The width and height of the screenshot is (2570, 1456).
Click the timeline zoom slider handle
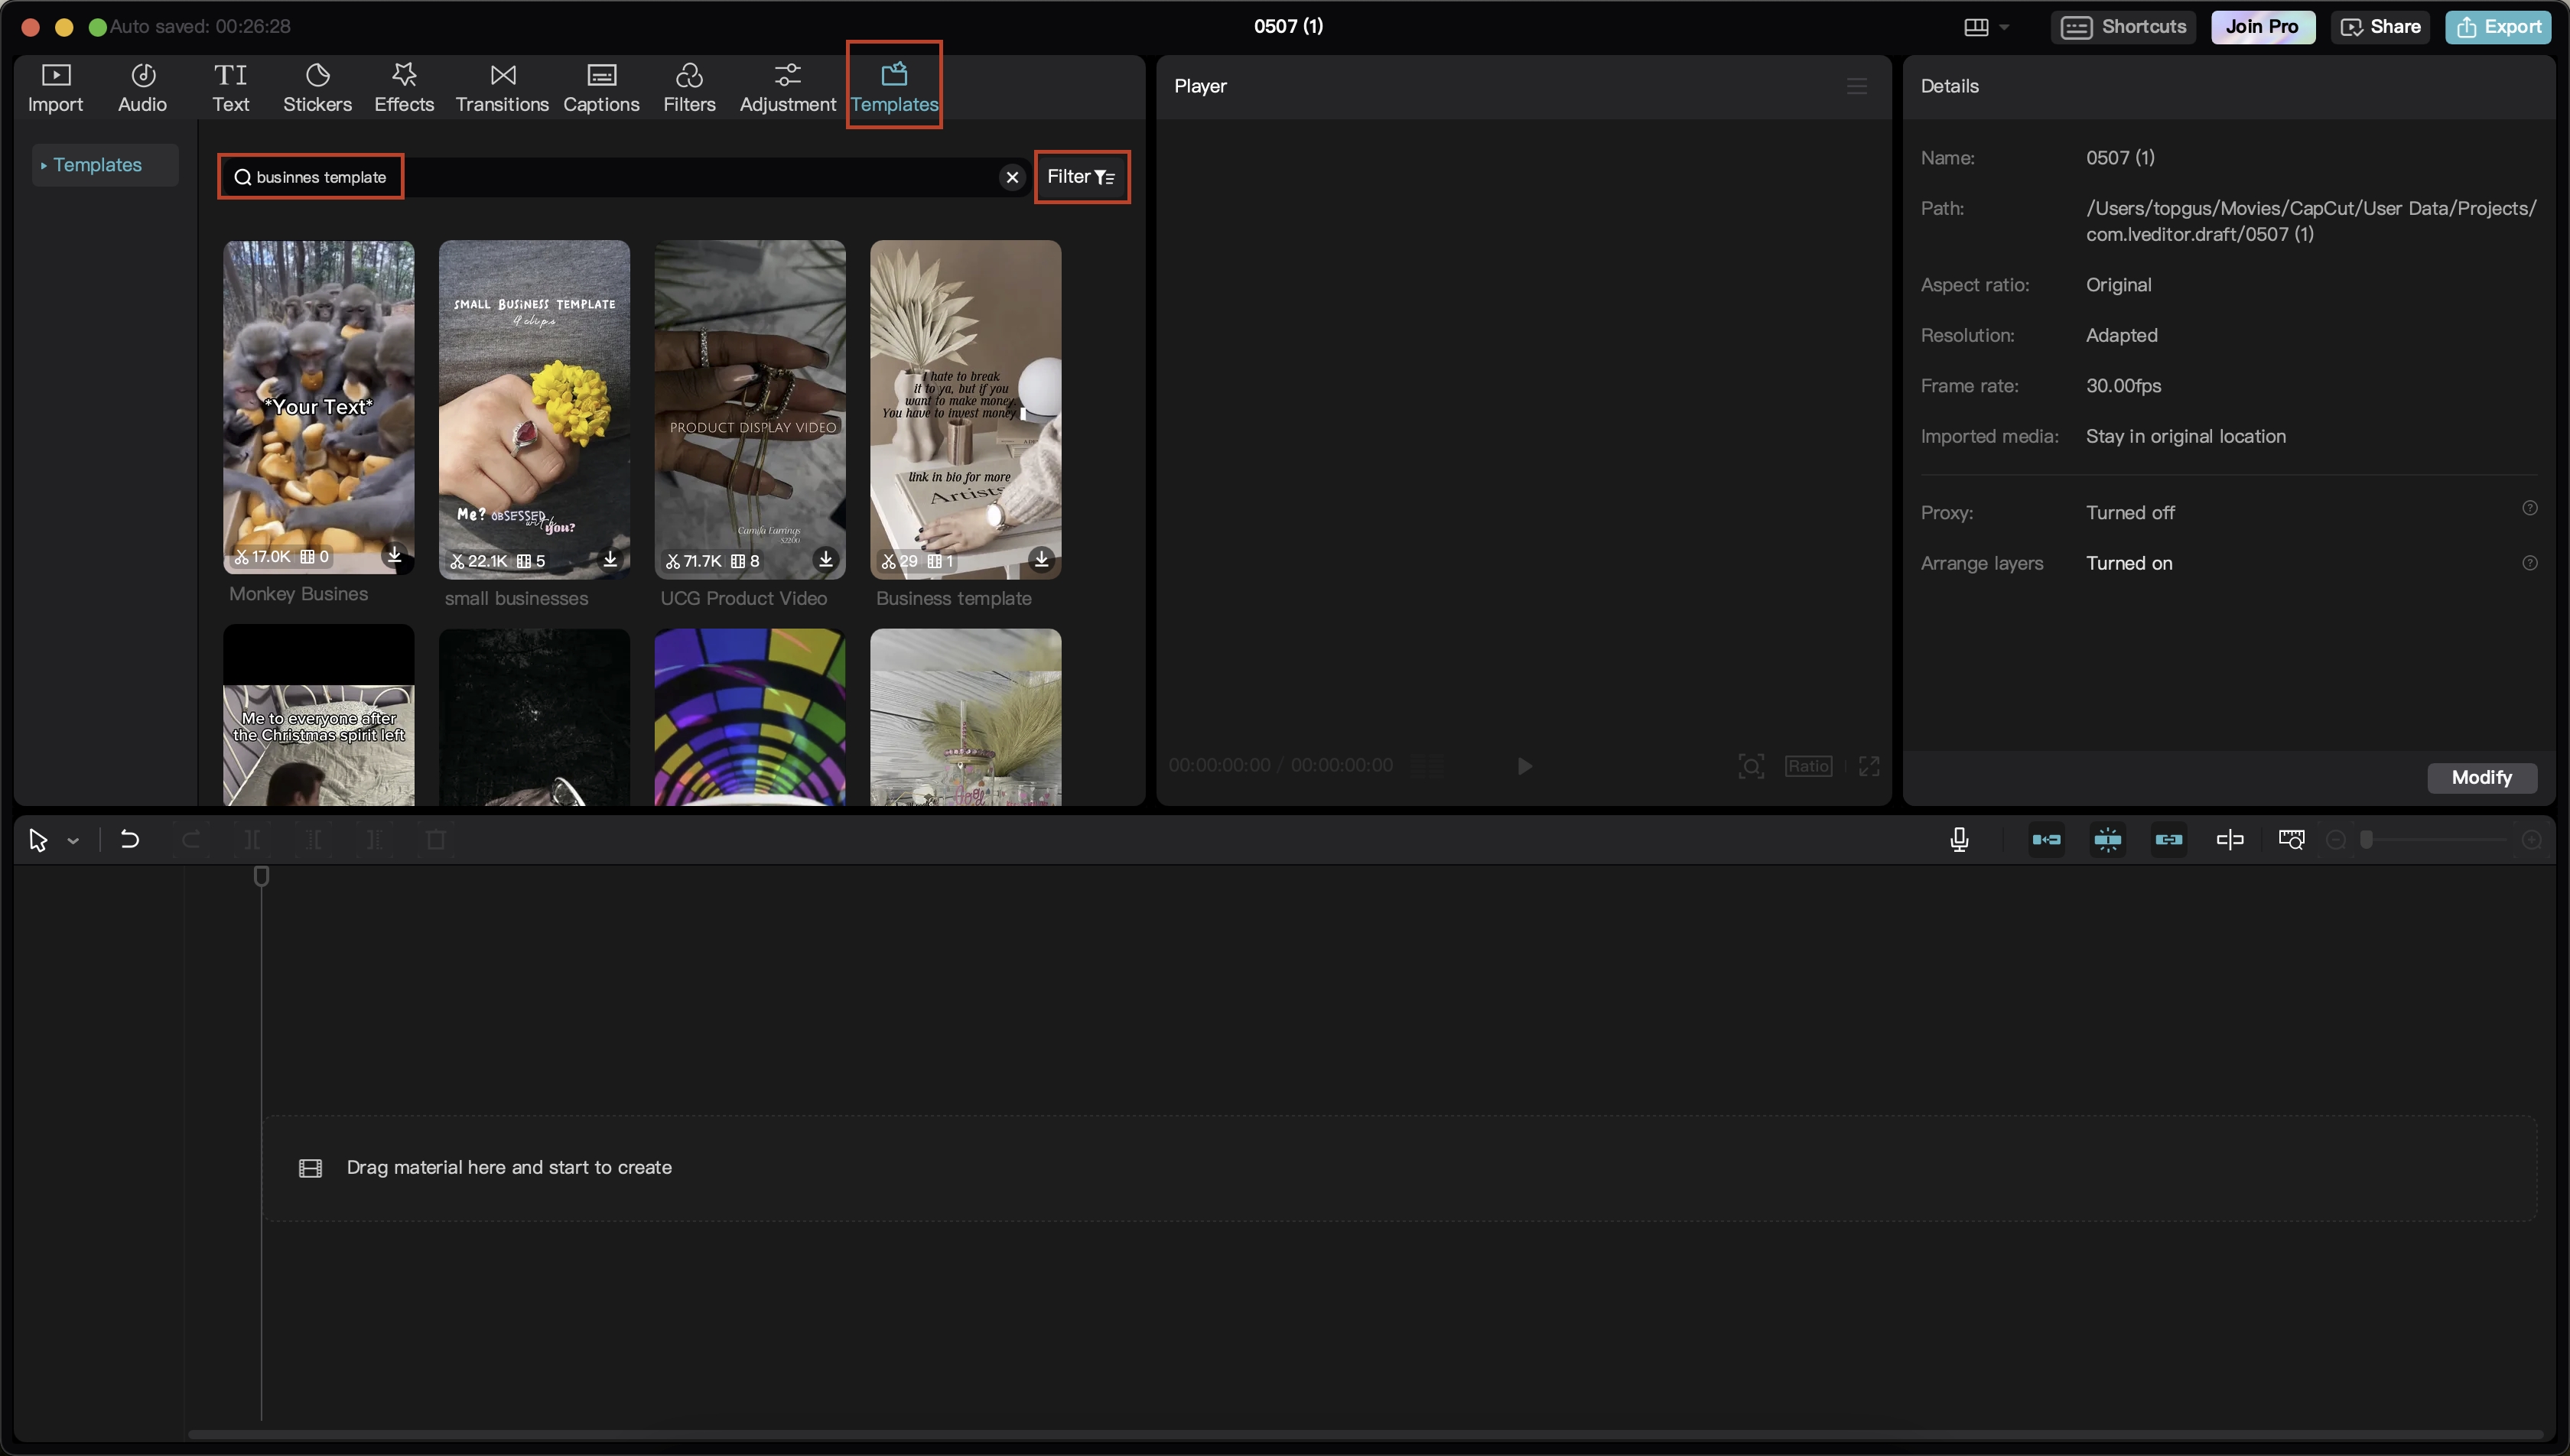point(2366,840)
